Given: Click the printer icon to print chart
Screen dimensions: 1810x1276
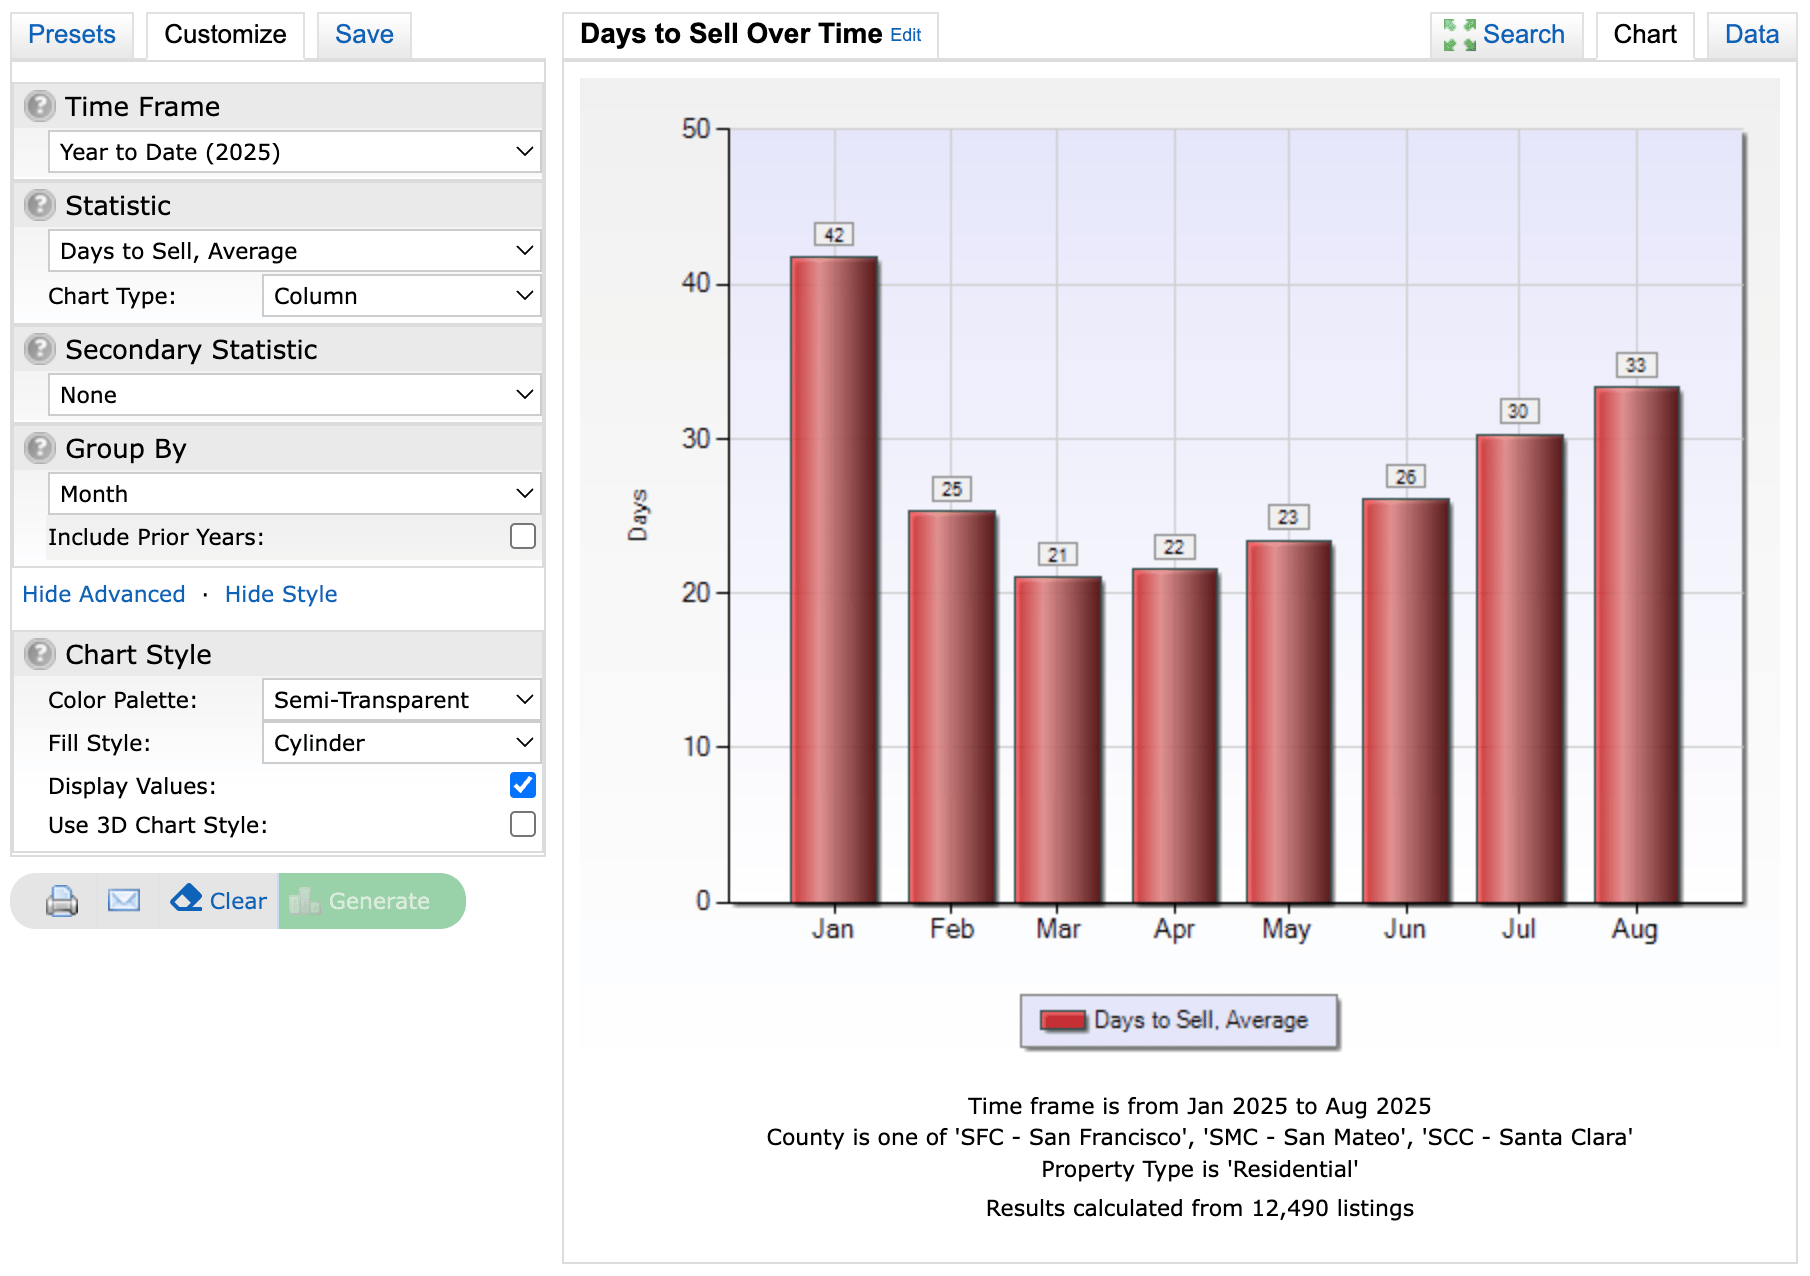Looking at the screenshot, I should click(62, 901).
